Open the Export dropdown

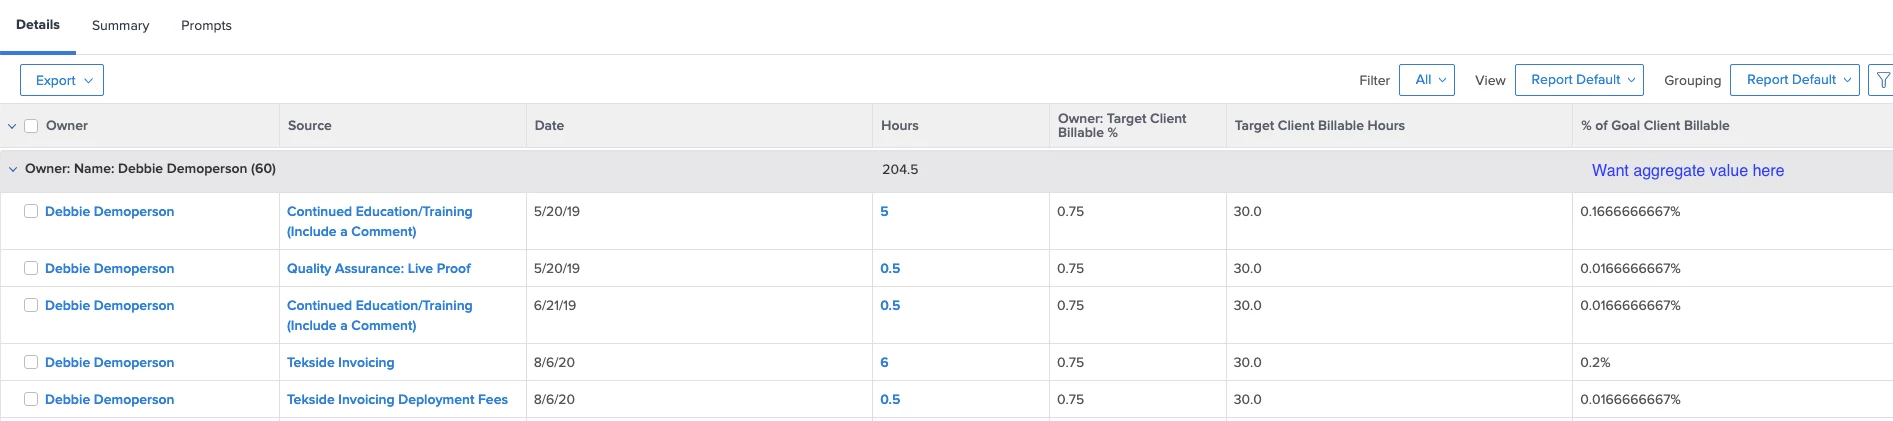tap(62, 80)
